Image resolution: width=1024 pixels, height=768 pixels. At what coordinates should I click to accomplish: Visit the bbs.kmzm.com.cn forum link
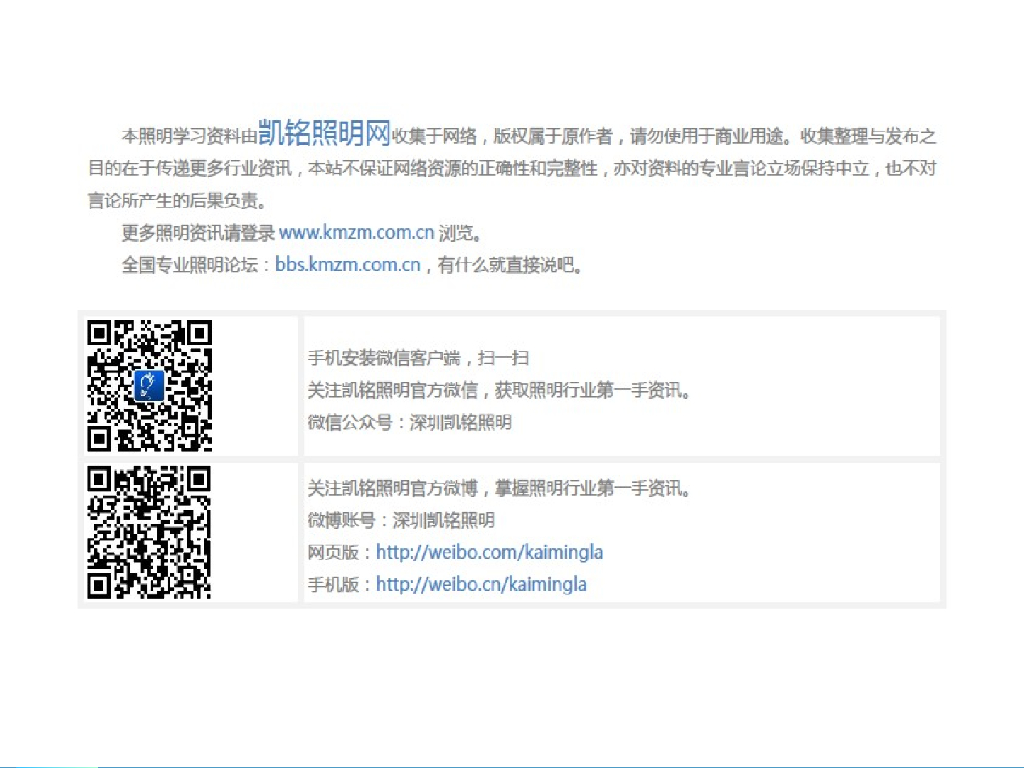pyautogui.click(x=347, y=264)
